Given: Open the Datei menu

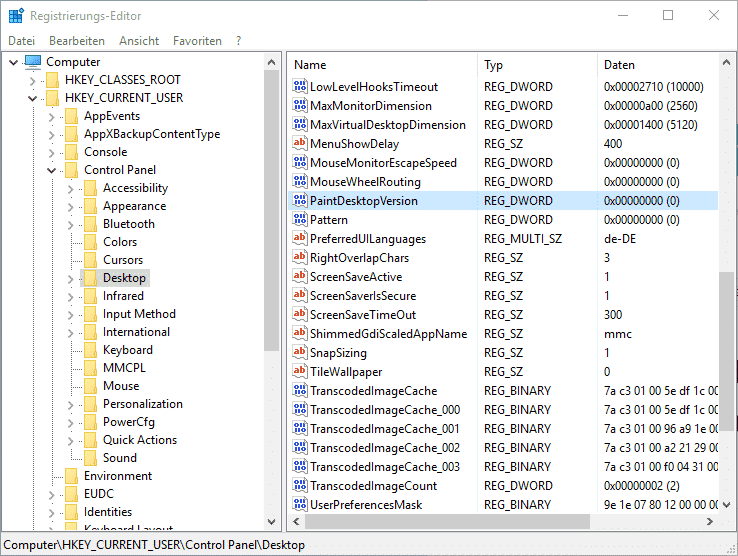Looking at the screenshot, I should tap(22, 41).
